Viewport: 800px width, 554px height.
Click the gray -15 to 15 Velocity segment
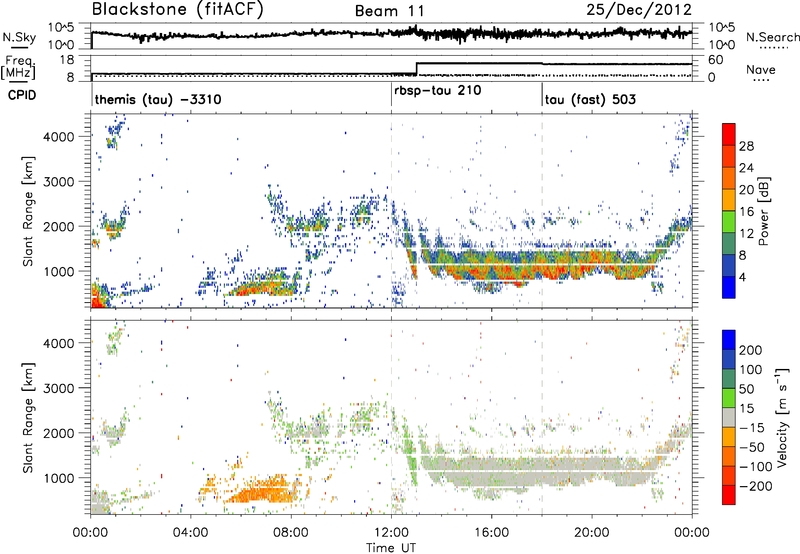(x=729, y=417)
